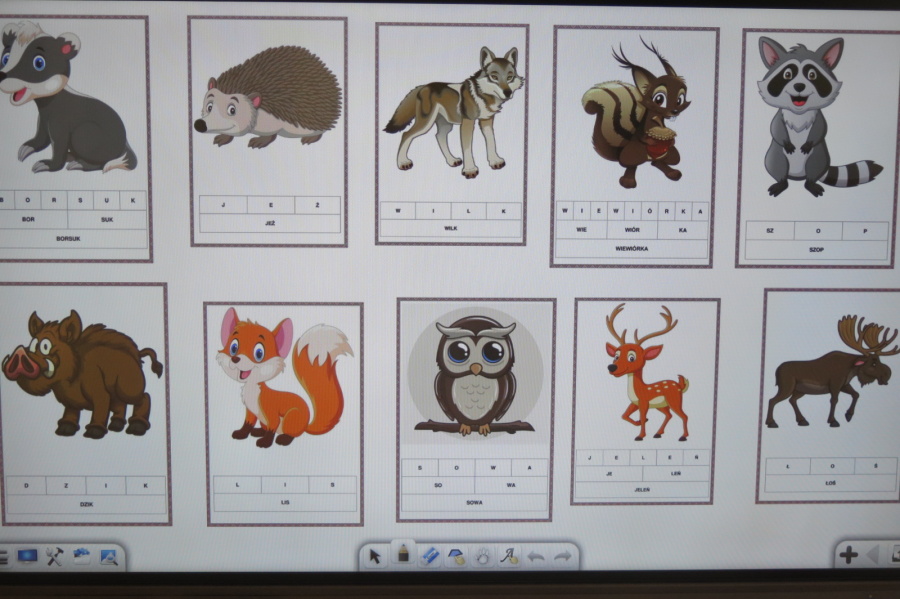This screenshot has height=599, width=900.
Task: Click the syllable KA on squirrel card
Action: click(682, 230)
